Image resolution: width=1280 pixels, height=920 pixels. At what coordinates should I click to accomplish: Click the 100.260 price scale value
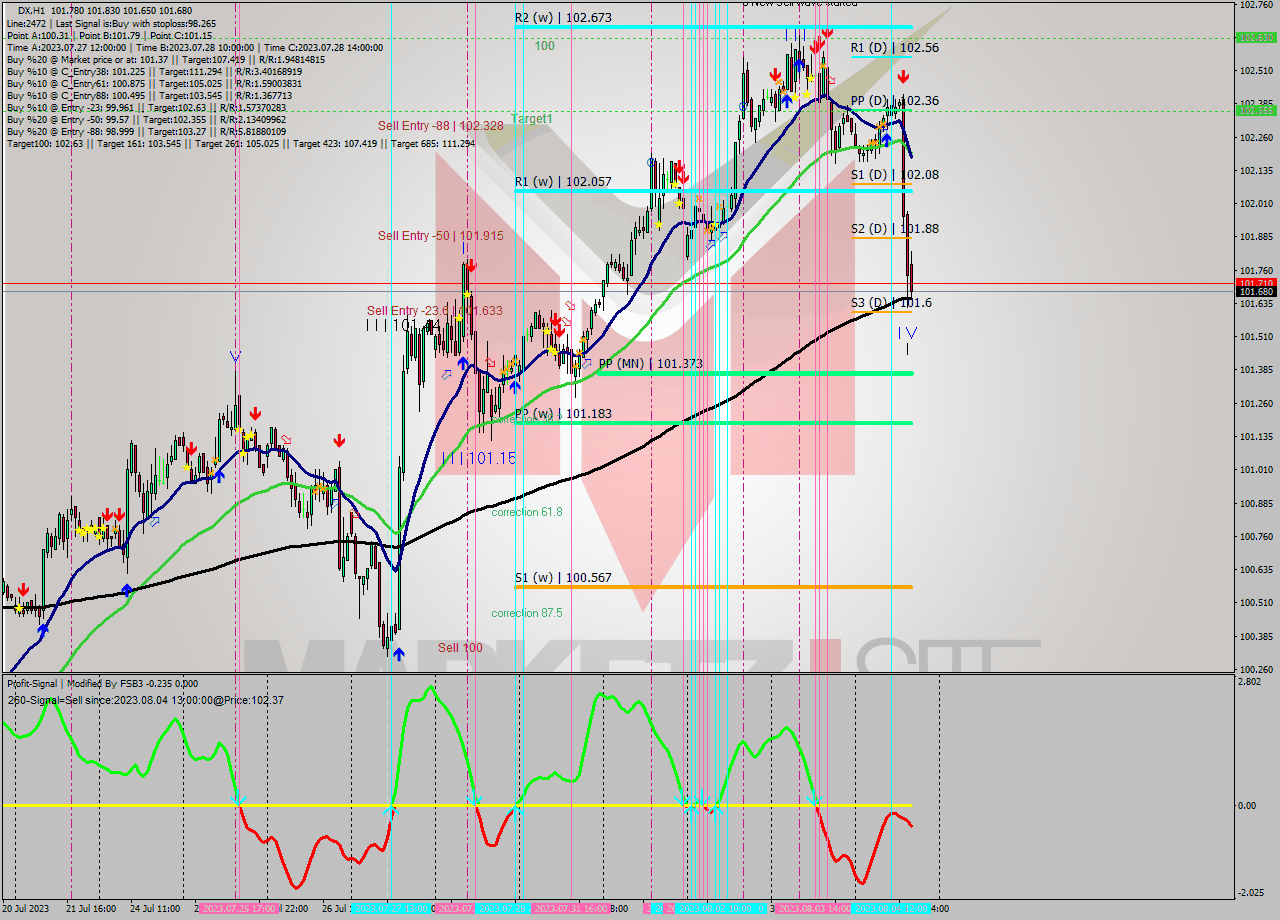(1256, 669)
